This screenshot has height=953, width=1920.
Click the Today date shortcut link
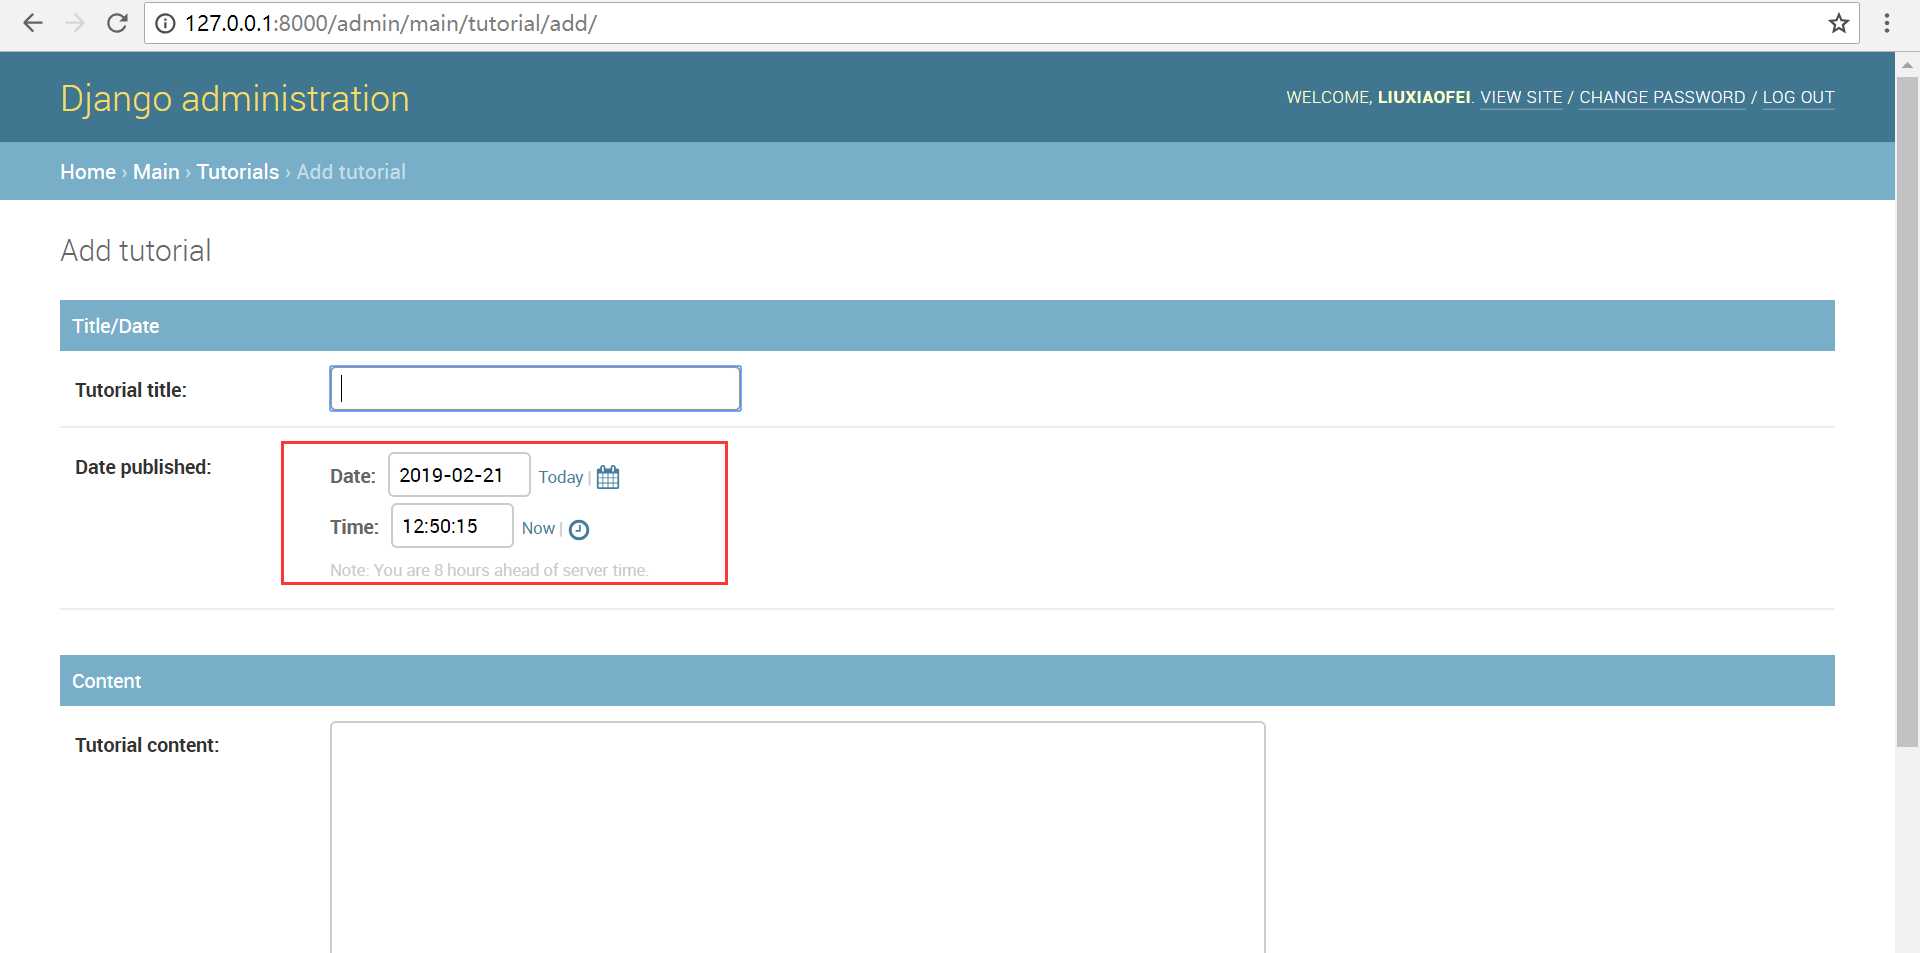pos(560,477)
